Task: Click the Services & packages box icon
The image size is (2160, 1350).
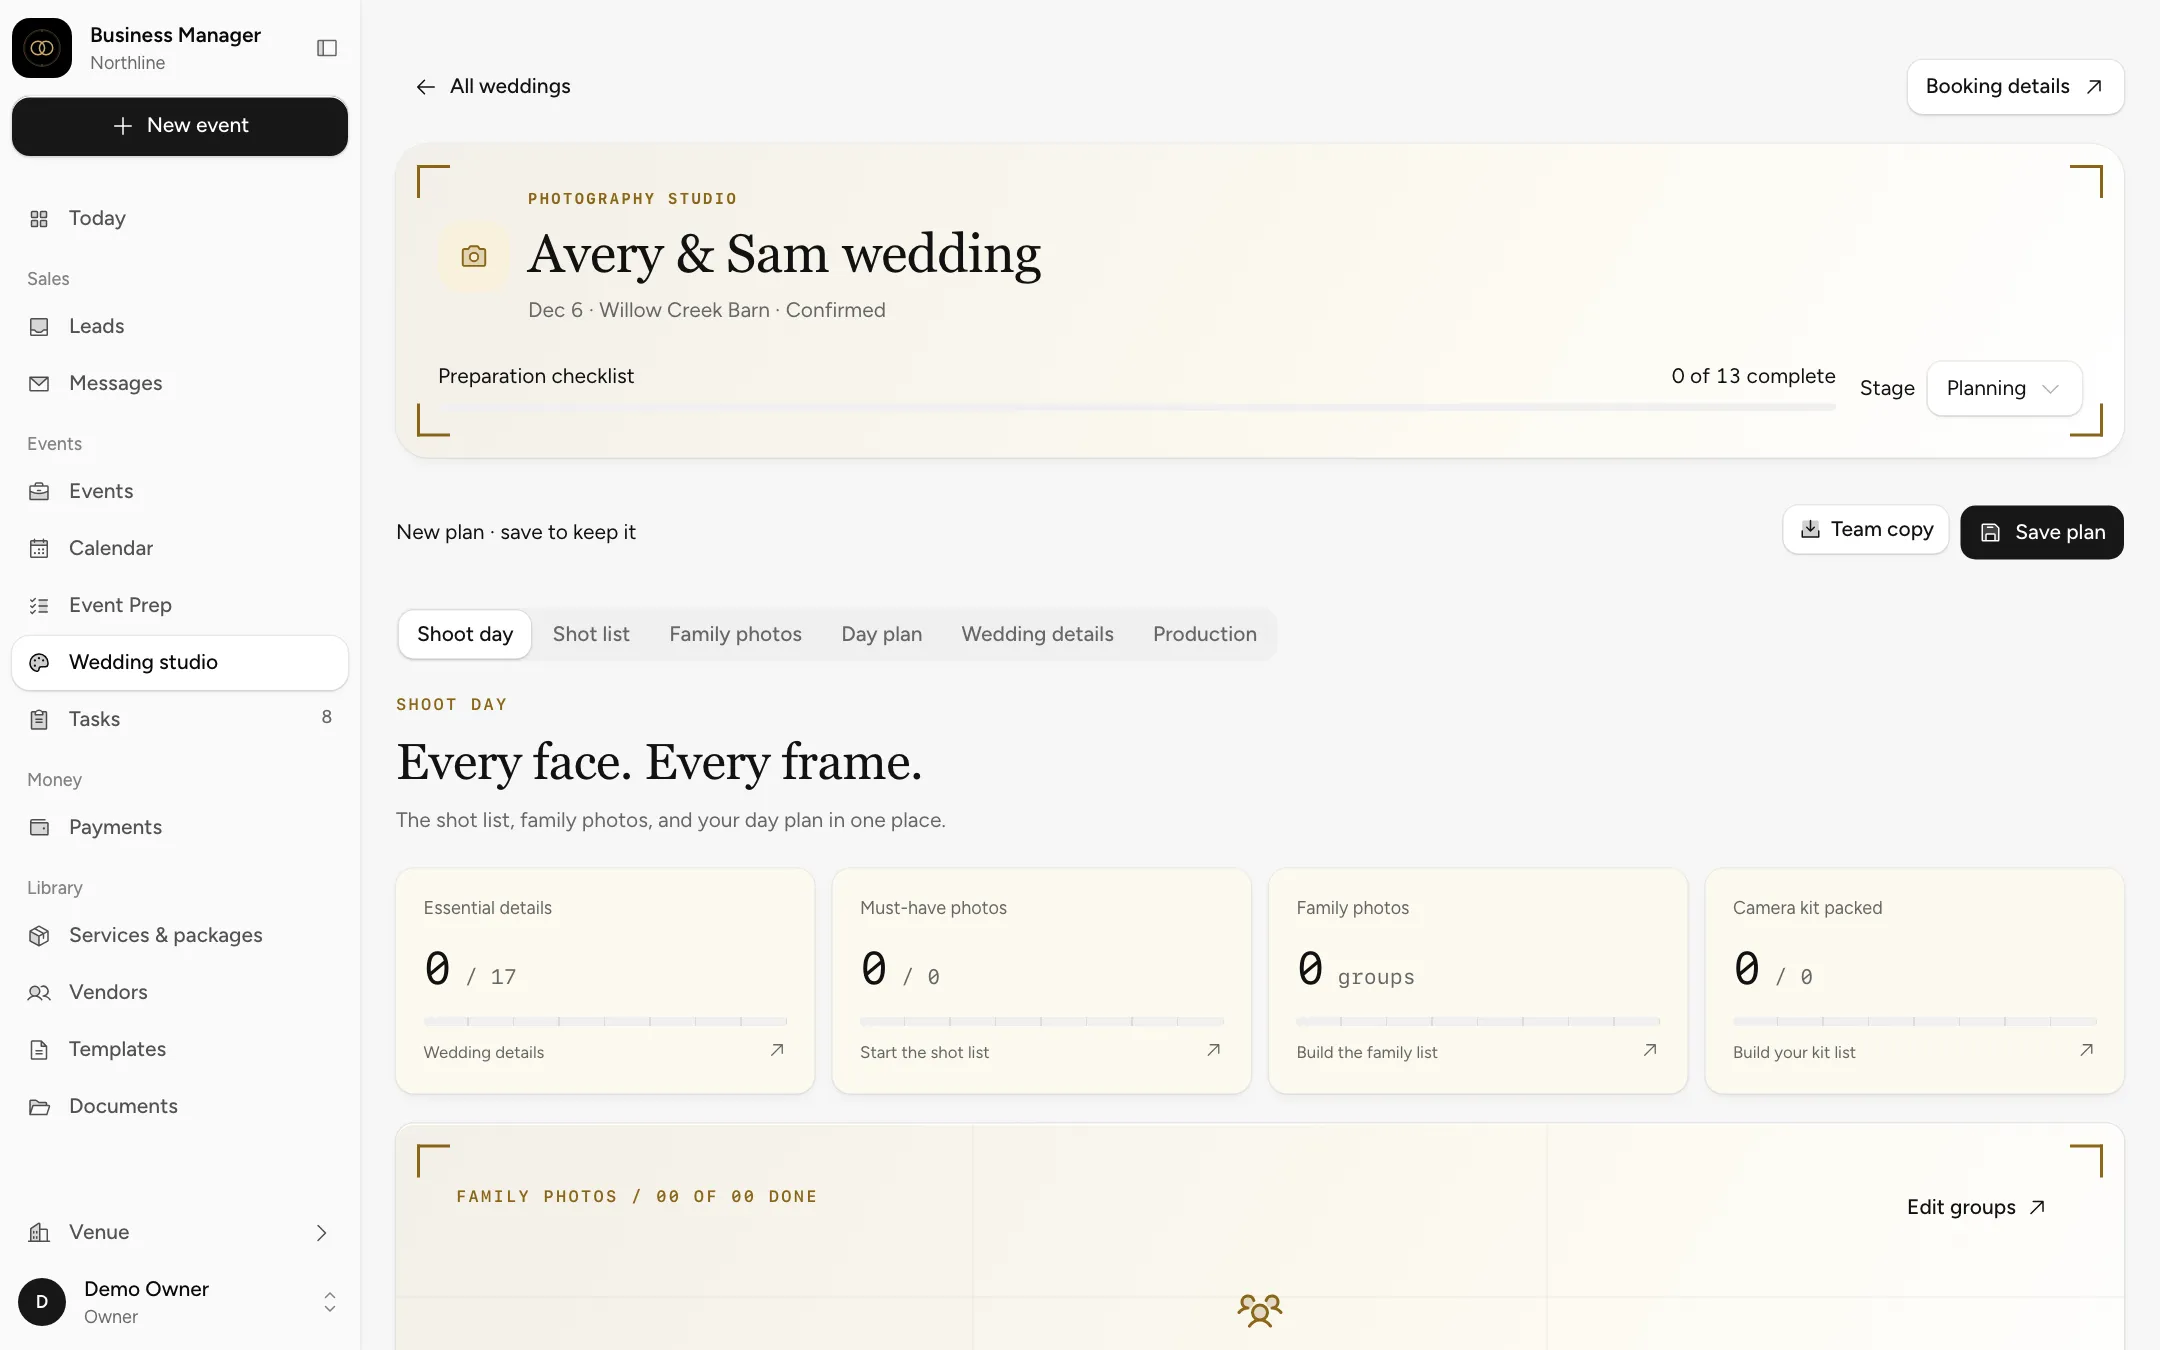Action: [39, 935]
